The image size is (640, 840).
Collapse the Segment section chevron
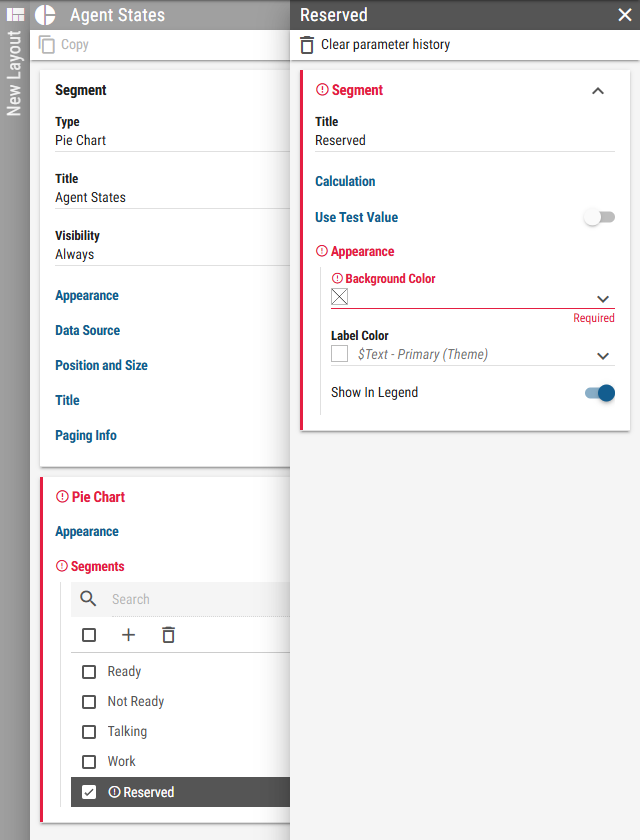coord(598,91)
